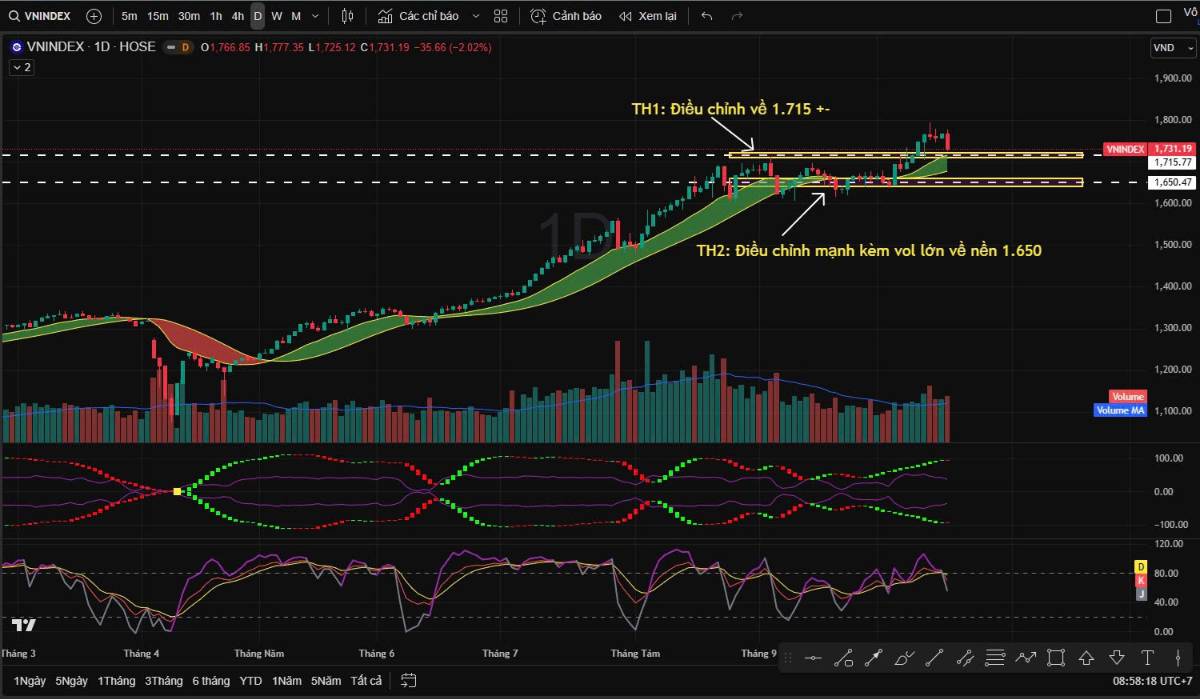This screenshot has height=699, width=1200.
Task: Select the 1h timeframe
Action: point(216,16)
